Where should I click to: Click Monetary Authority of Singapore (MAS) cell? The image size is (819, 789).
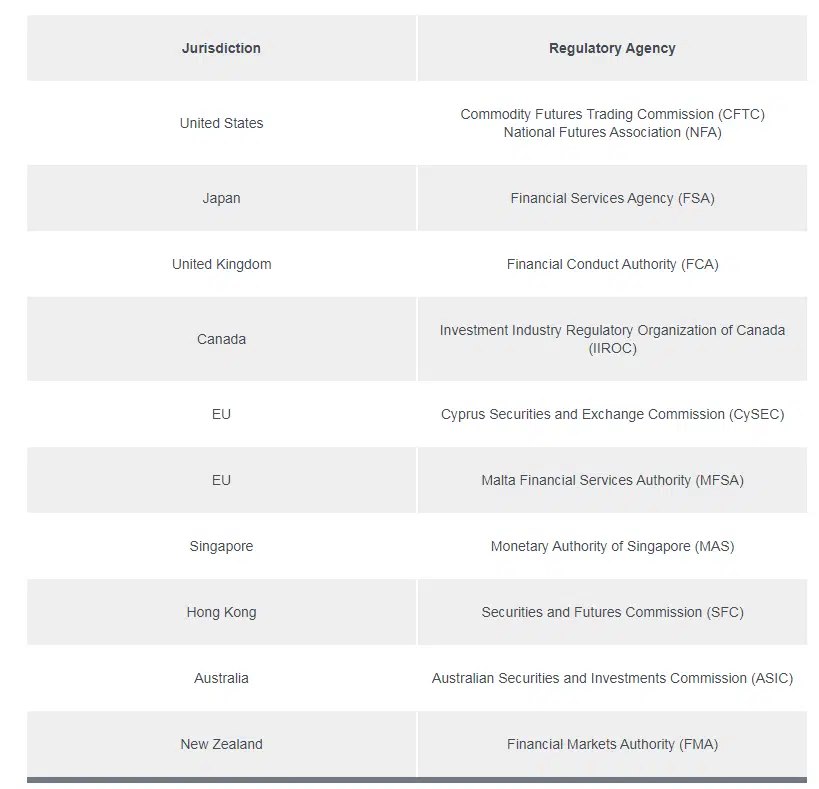click(612, 546)
